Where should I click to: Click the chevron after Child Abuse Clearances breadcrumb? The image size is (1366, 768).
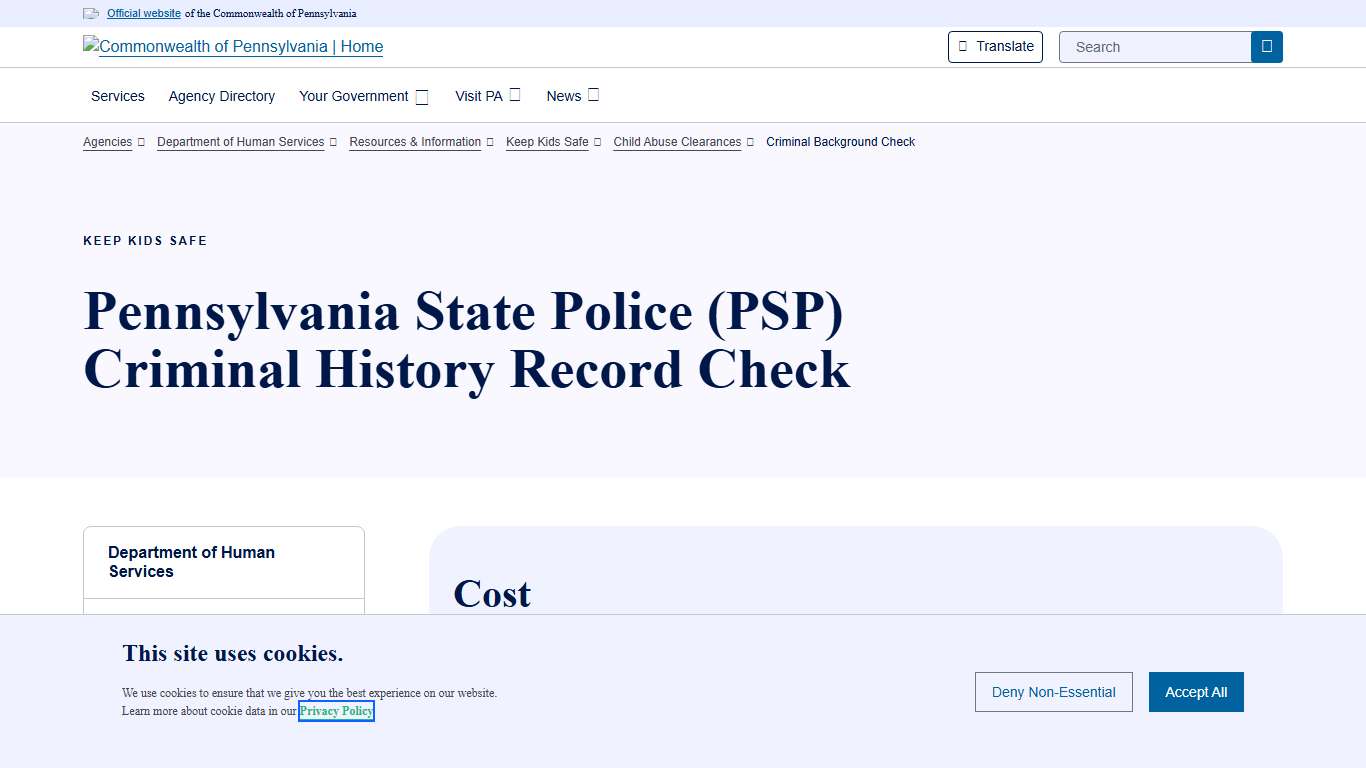750,142
